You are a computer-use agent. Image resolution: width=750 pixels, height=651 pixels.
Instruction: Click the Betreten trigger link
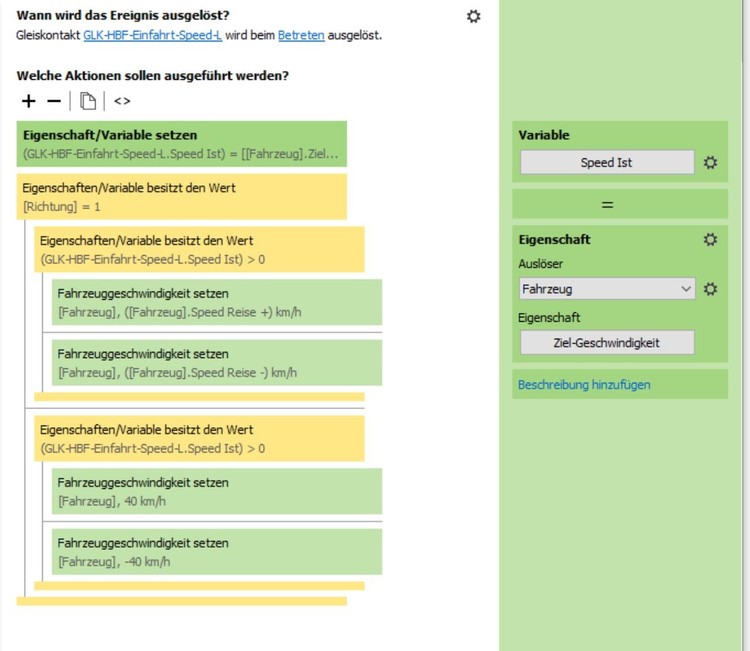(x=299, y=35)
